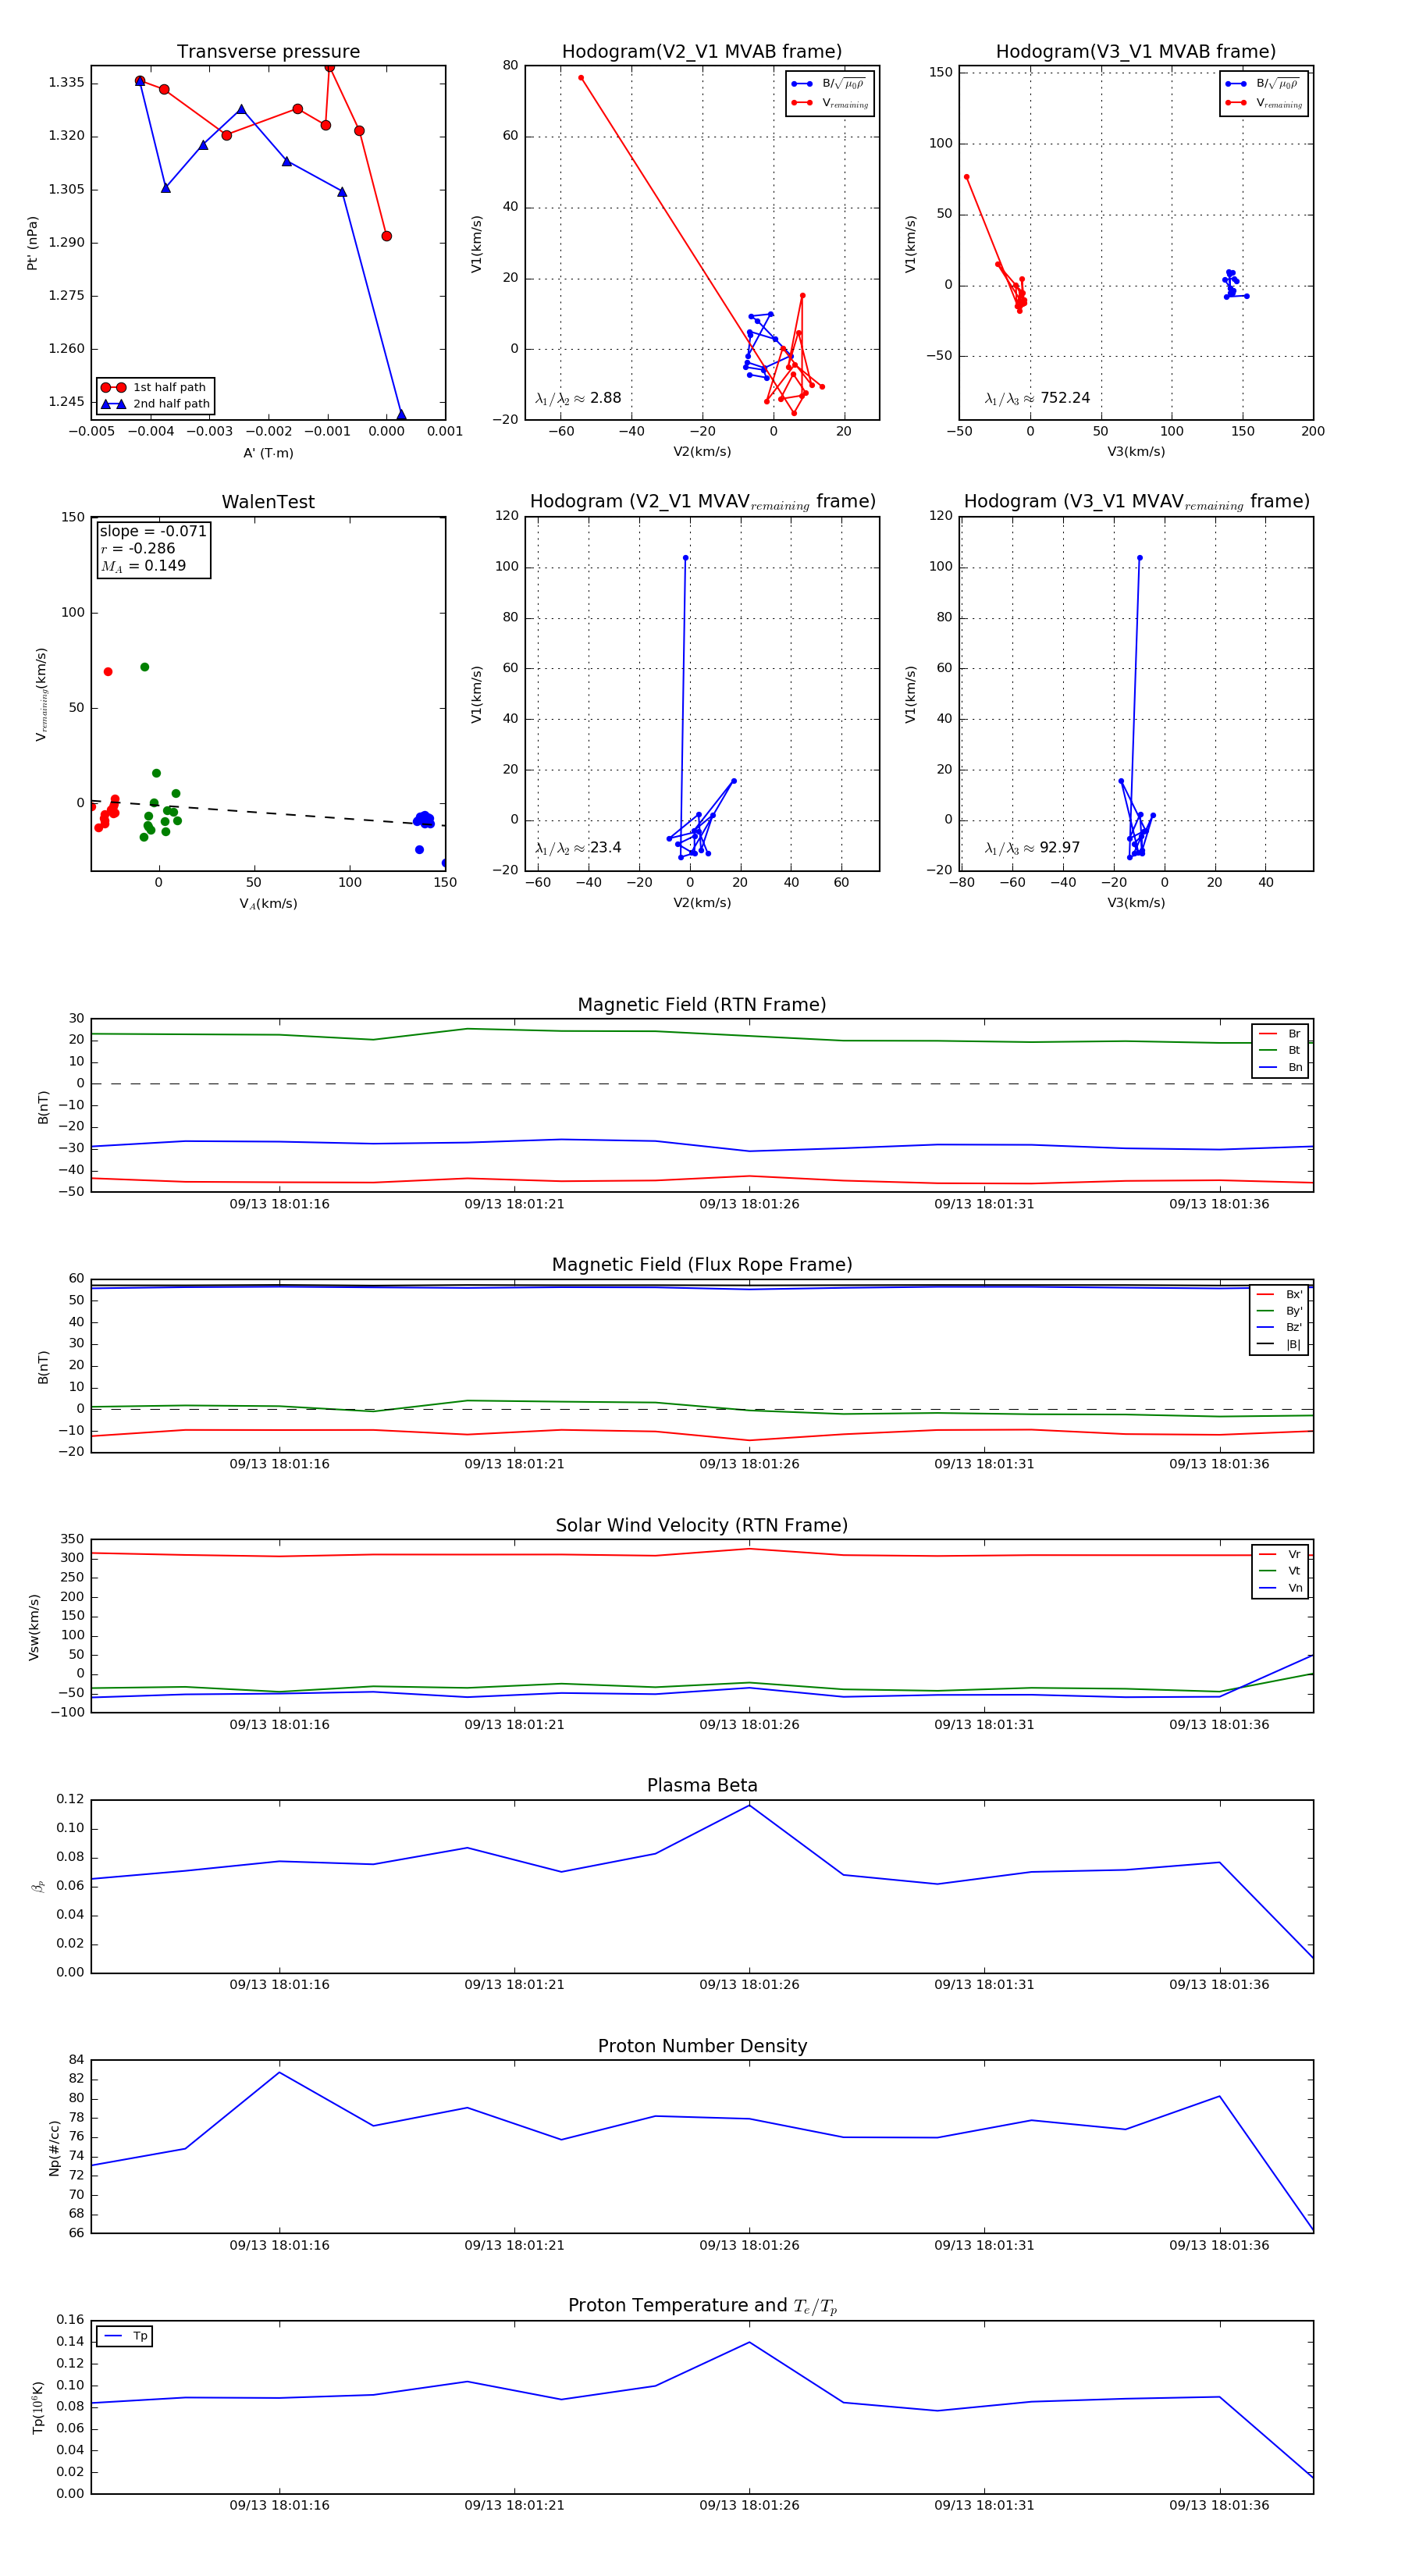Select the 'Magnetic Field (Flux Rope Frame)' title
Image resolution: width=1405 pixels, height=2576 pixels.
click(x=702, y=1265)
